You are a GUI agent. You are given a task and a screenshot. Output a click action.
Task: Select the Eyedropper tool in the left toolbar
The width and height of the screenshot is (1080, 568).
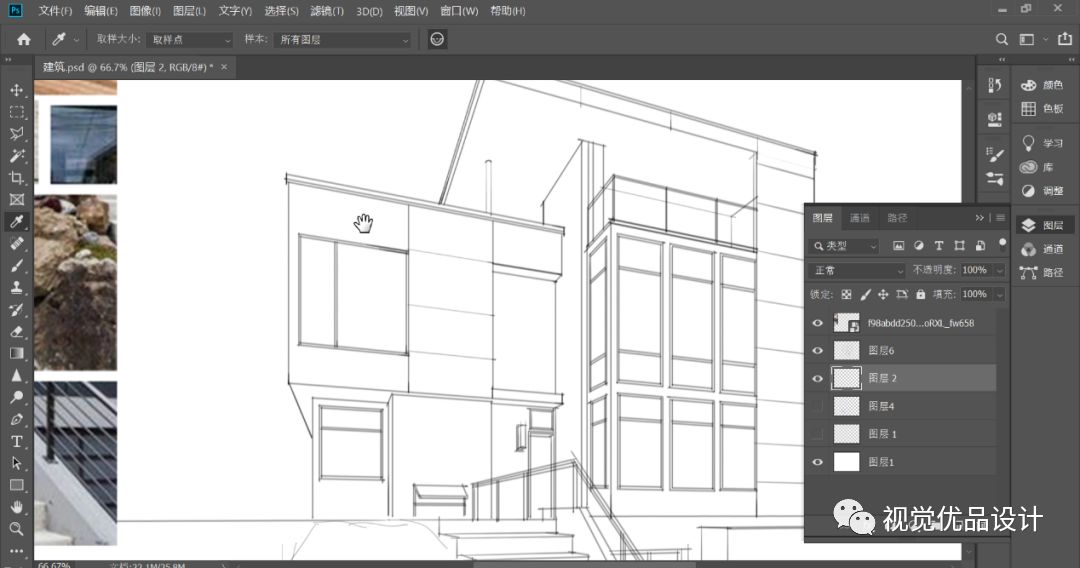tap(17, 222)
